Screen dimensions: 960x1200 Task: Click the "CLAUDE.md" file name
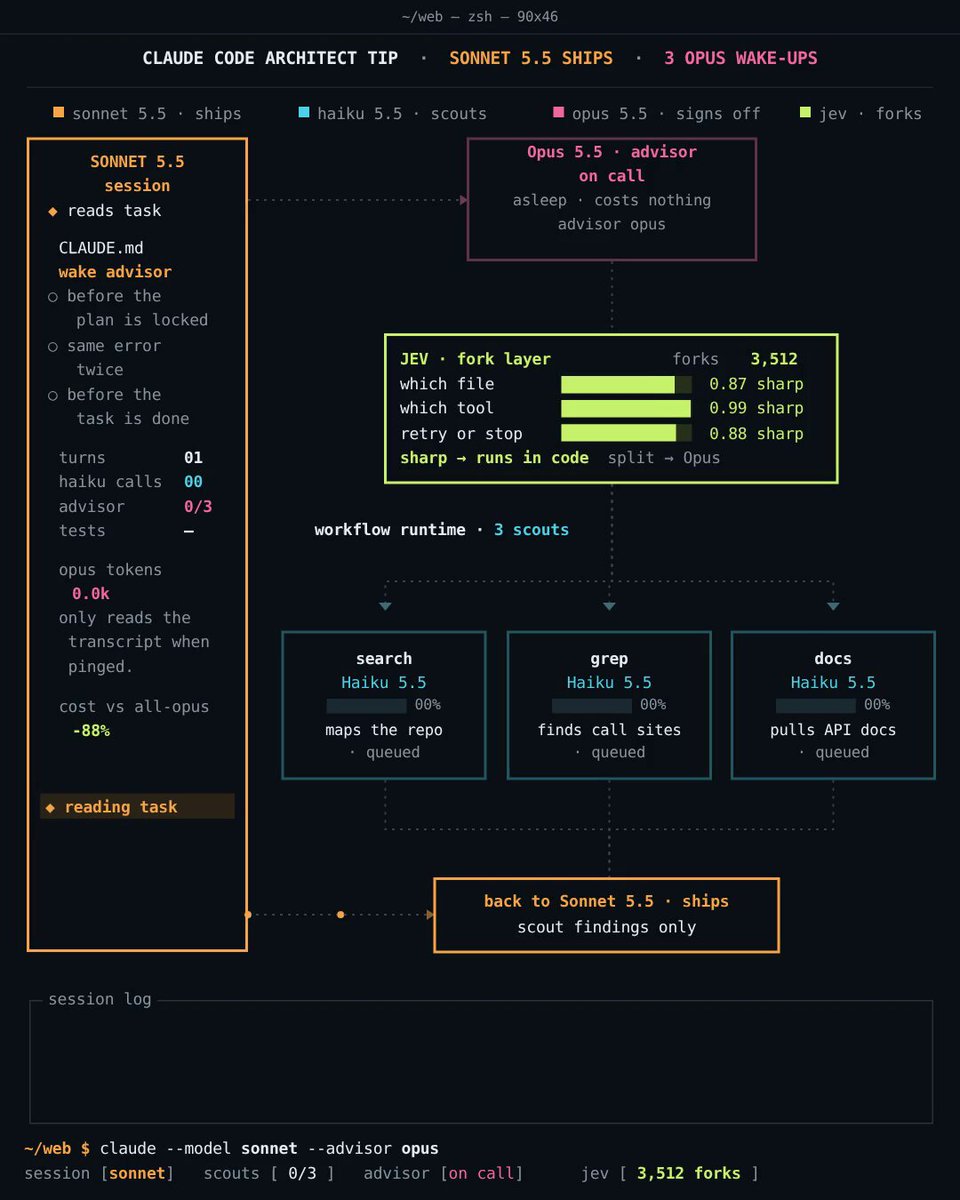point(101,248)
